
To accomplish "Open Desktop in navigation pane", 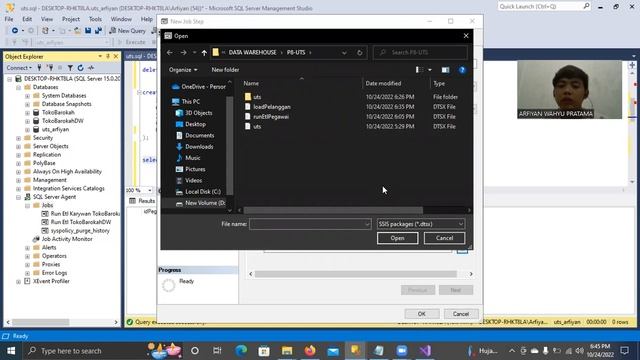I will 195,124.
